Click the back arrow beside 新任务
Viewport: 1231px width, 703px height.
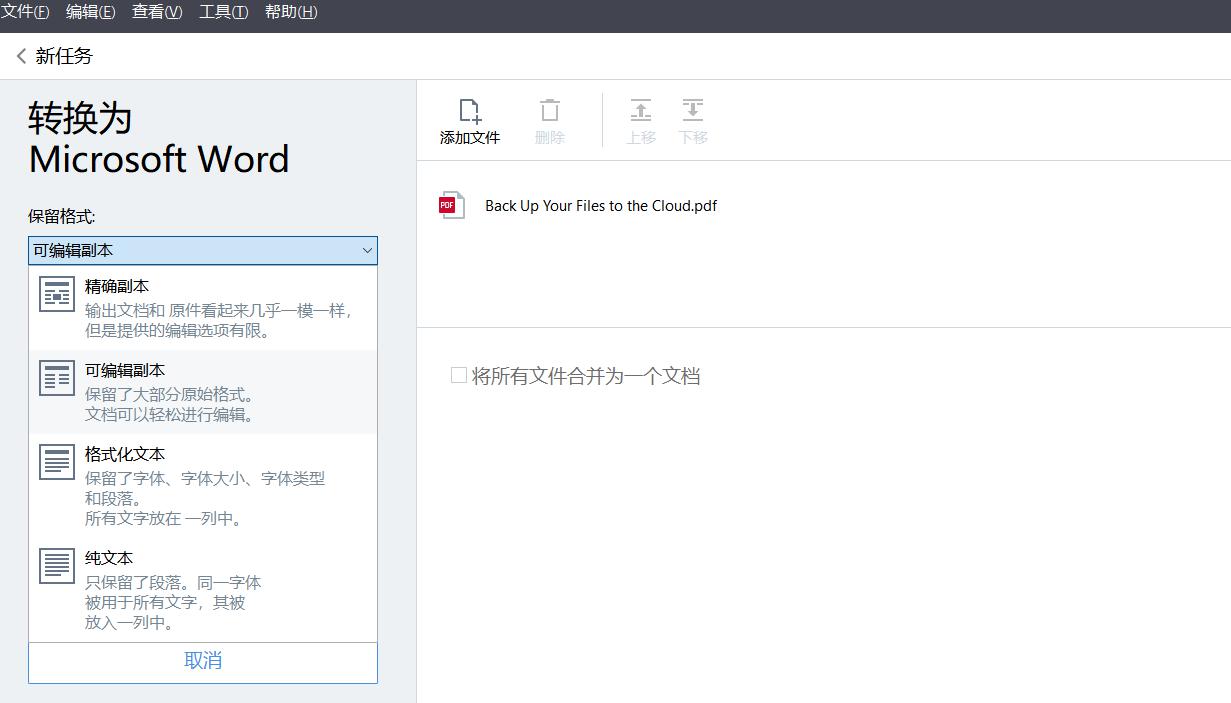(x=21, y=56)
